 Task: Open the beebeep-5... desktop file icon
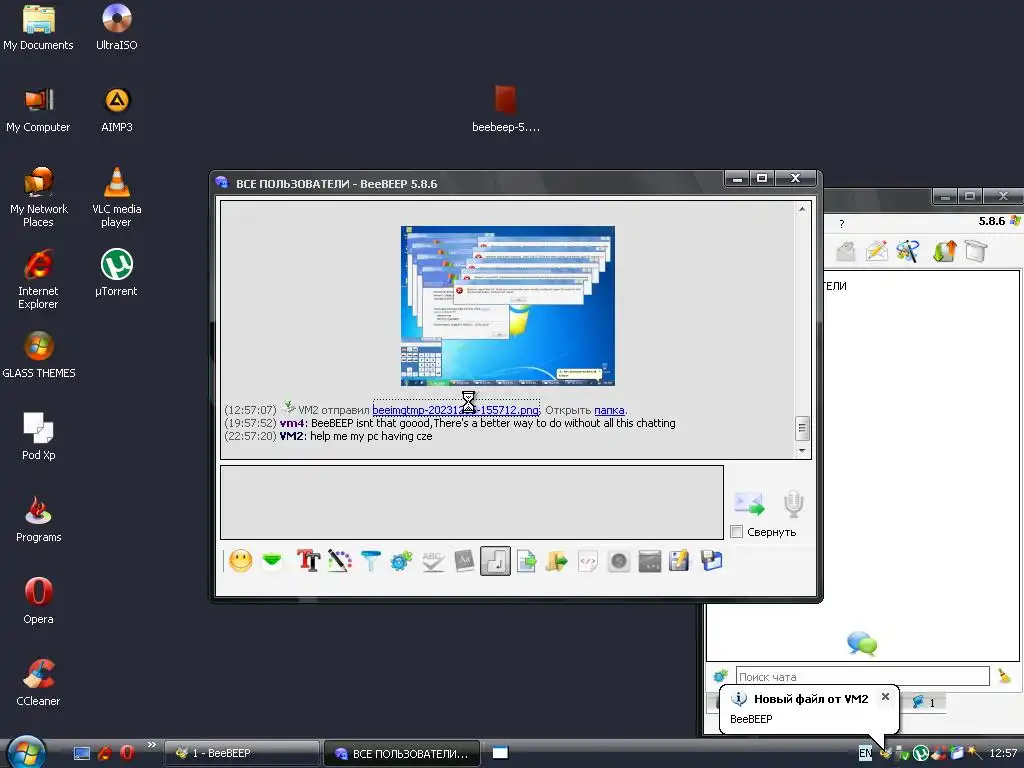(505, 108)
